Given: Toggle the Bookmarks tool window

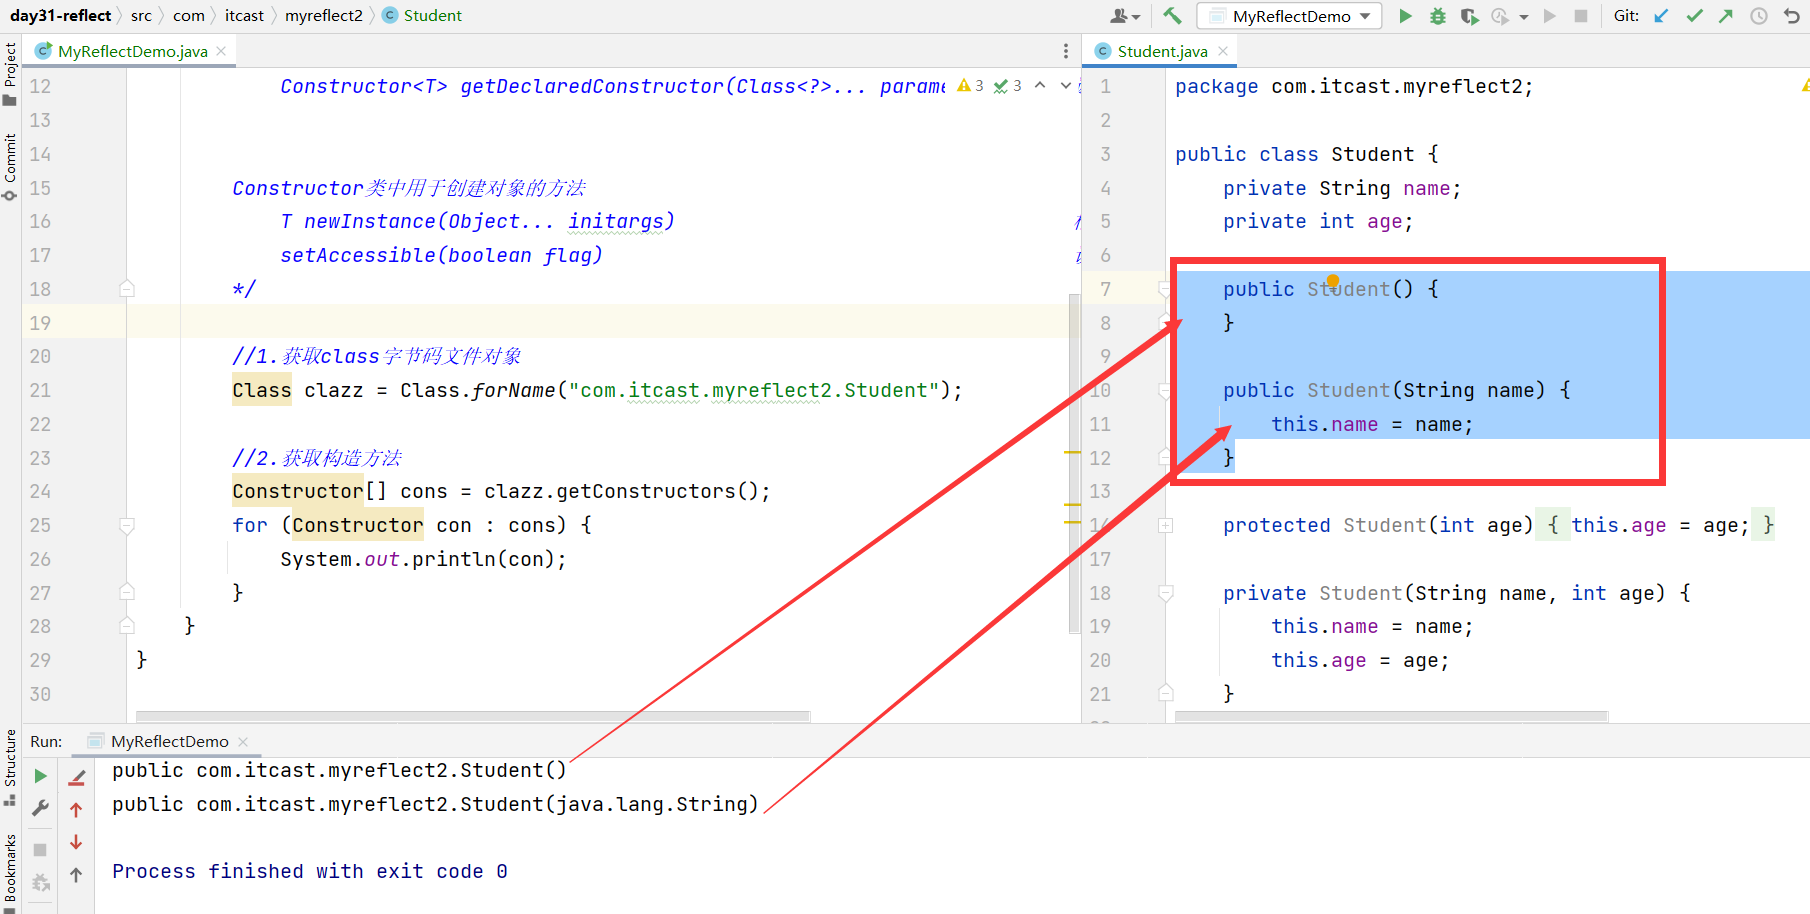Looking at the screenshot, I should (10, 872).
